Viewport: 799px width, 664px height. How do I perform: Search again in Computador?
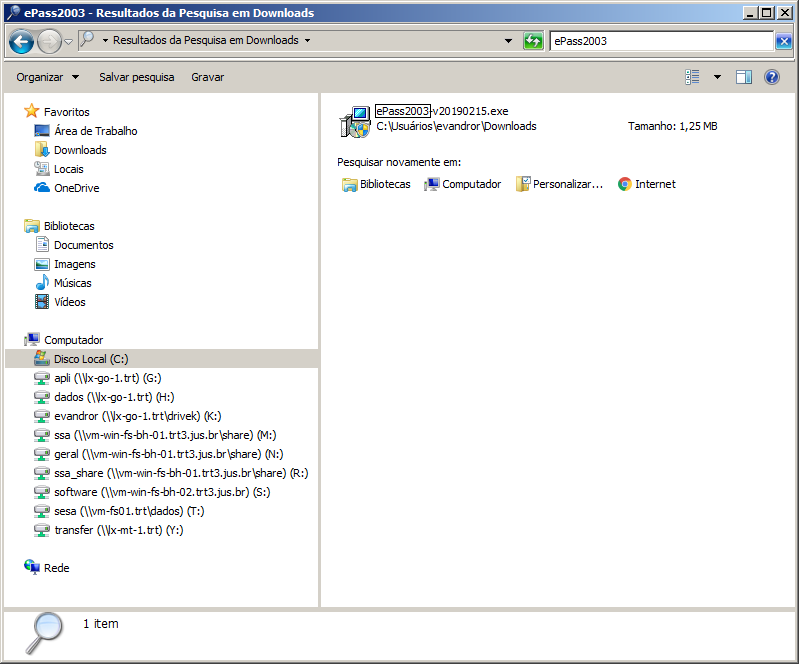(x=462, y=184)
